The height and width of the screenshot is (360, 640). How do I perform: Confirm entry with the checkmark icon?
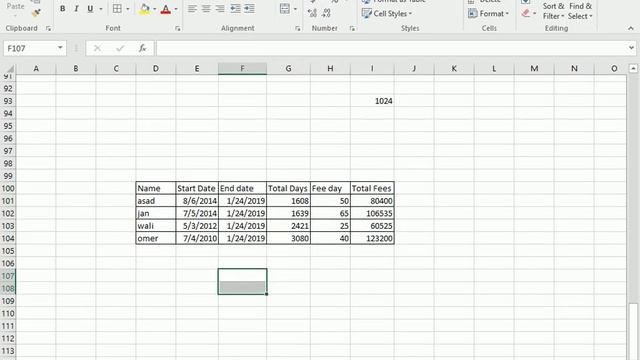pos(120,48)
